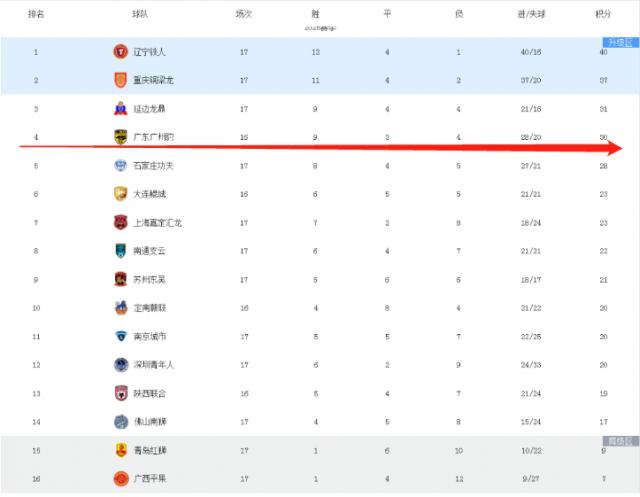The width and height of the screenshot is (640, 497).
Task: Select the 广东广州豹 team badge
Action: point(120,137)
